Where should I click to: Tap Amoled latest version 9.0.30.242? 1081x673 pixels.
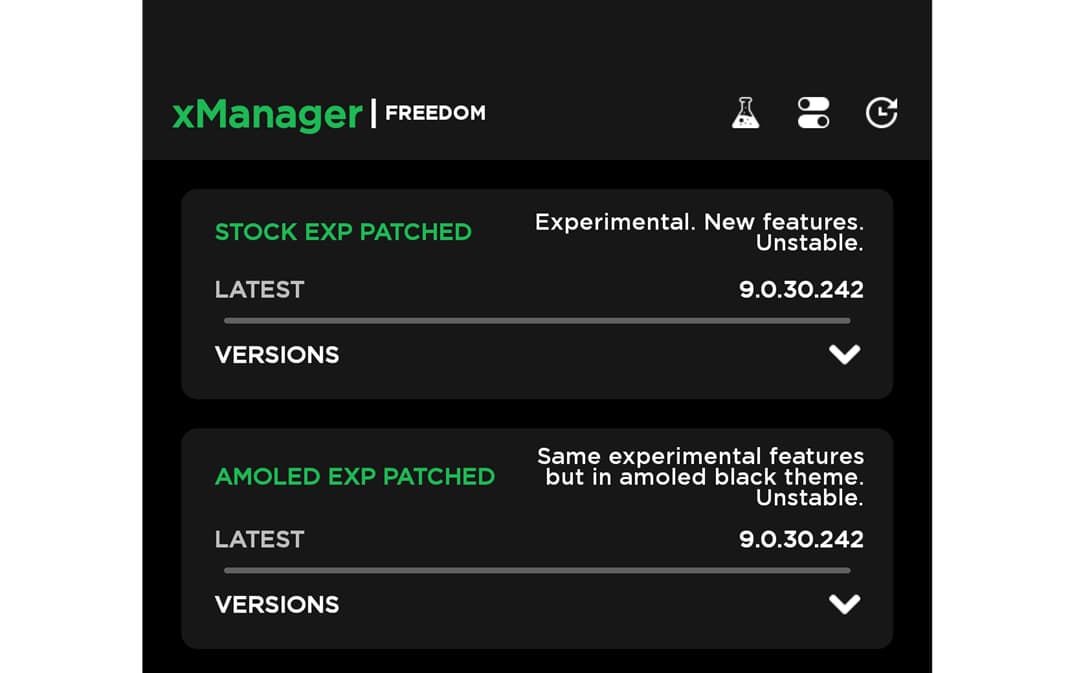tap(801, 539)
